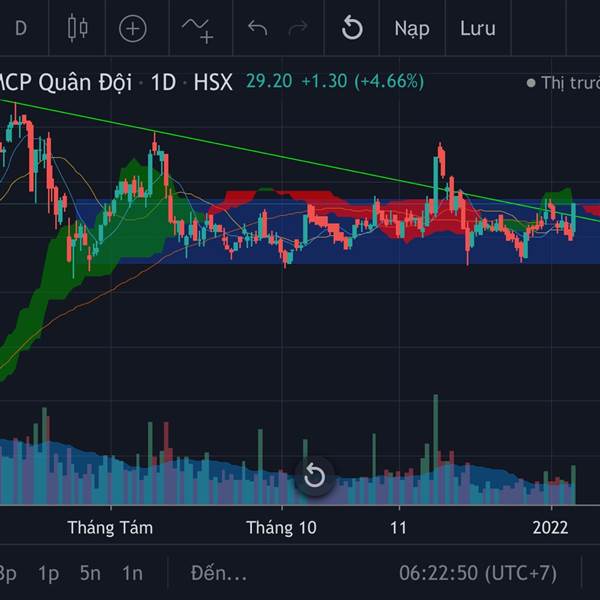This screenshot has height=600, width=600.
Task: Click the Lưu save button
Action: pos(478,29)
